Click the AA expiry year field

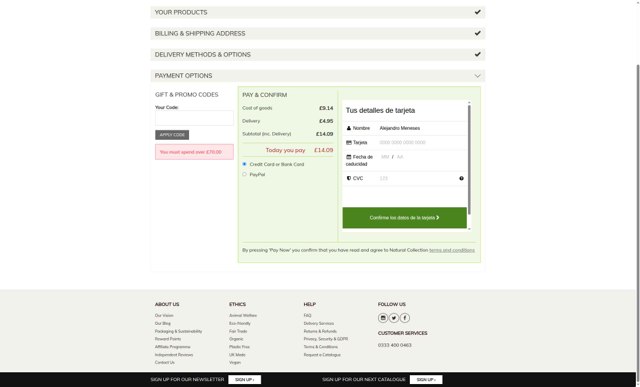pos(400,157)
